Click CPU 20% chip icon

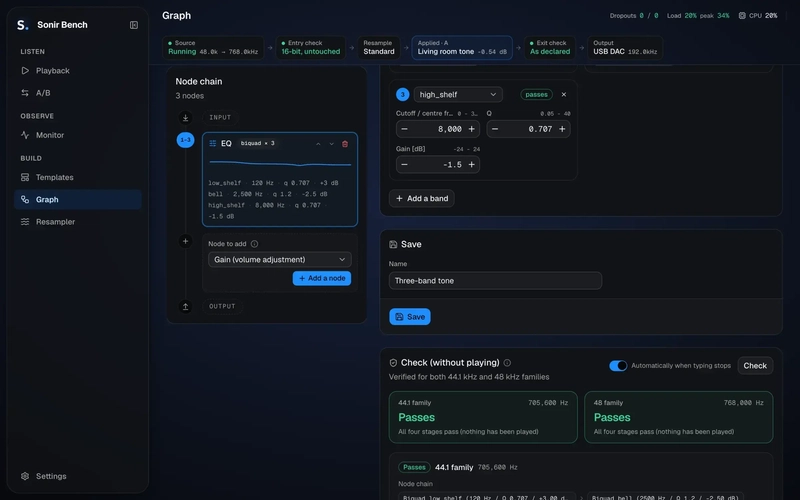(742, 16)
